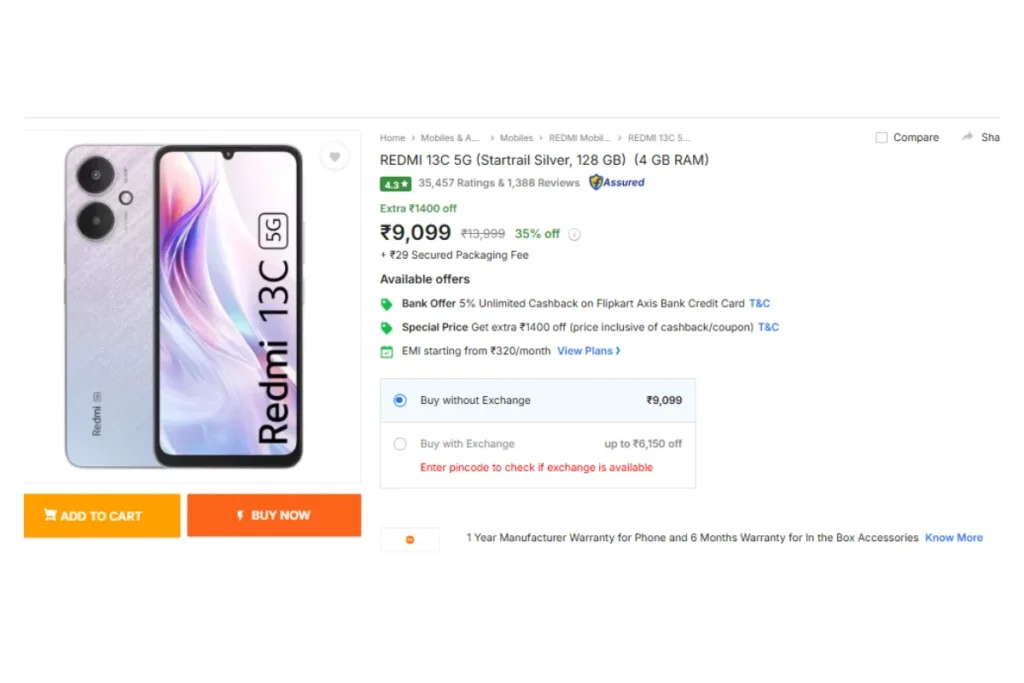Add the phone to cart
Screen dimensions: 1024x683
coord(102,516)
